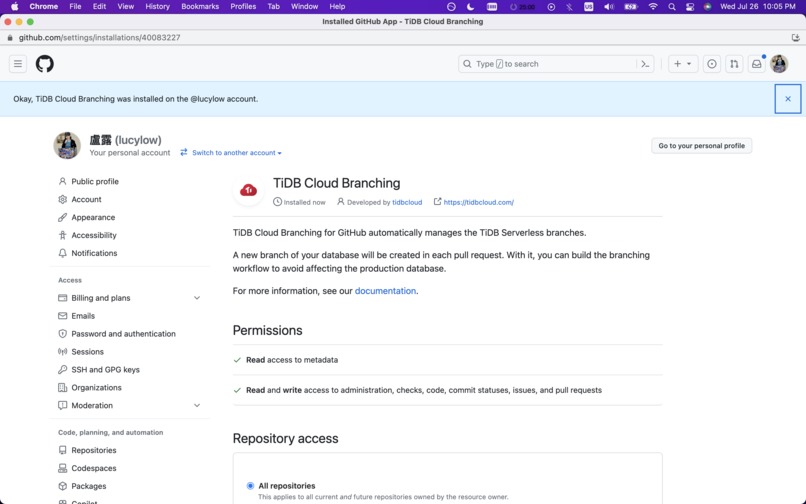Open the Chrome menu in menu bar
The image size is (806, 504).
(x=44, y=7)
